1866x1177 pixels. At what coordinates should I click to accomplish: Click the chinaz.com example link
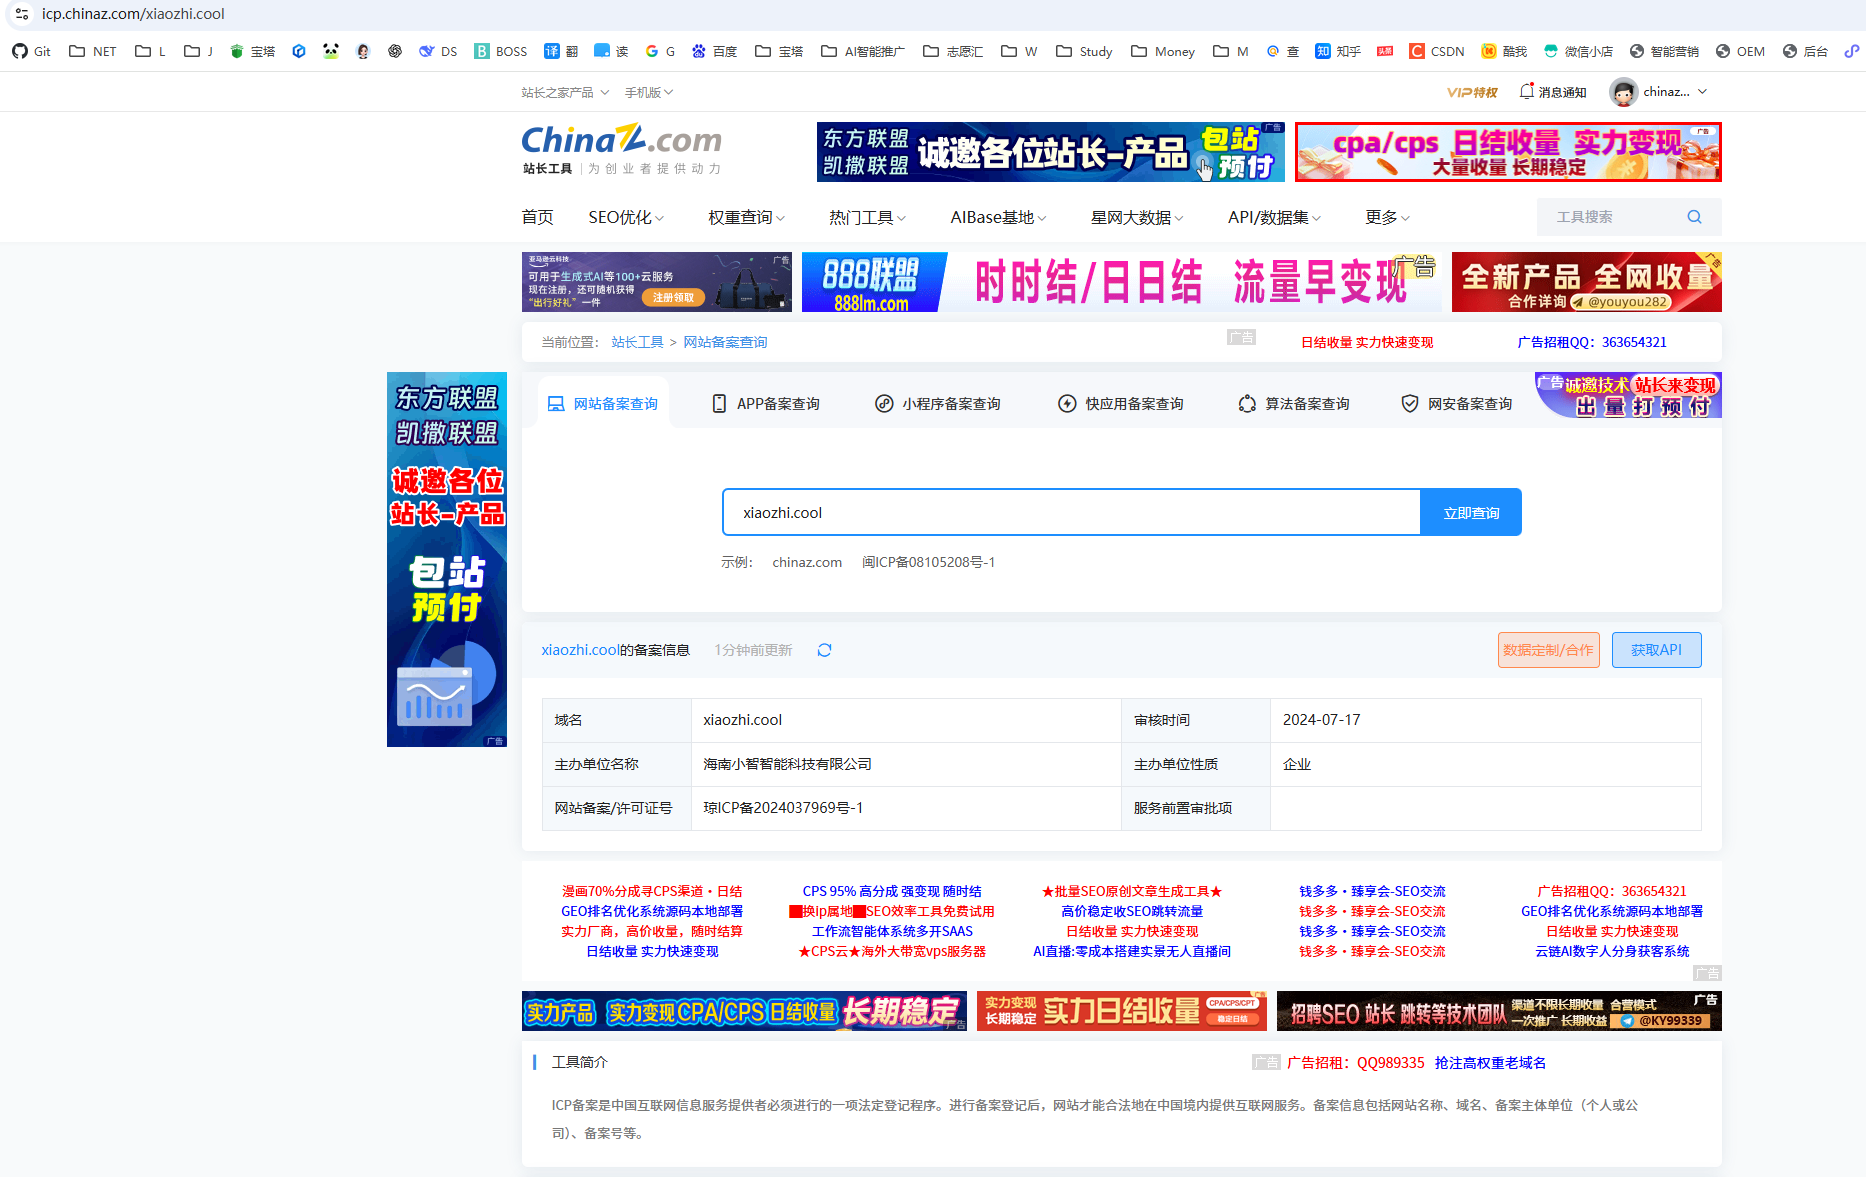click(x=807, y=562)
